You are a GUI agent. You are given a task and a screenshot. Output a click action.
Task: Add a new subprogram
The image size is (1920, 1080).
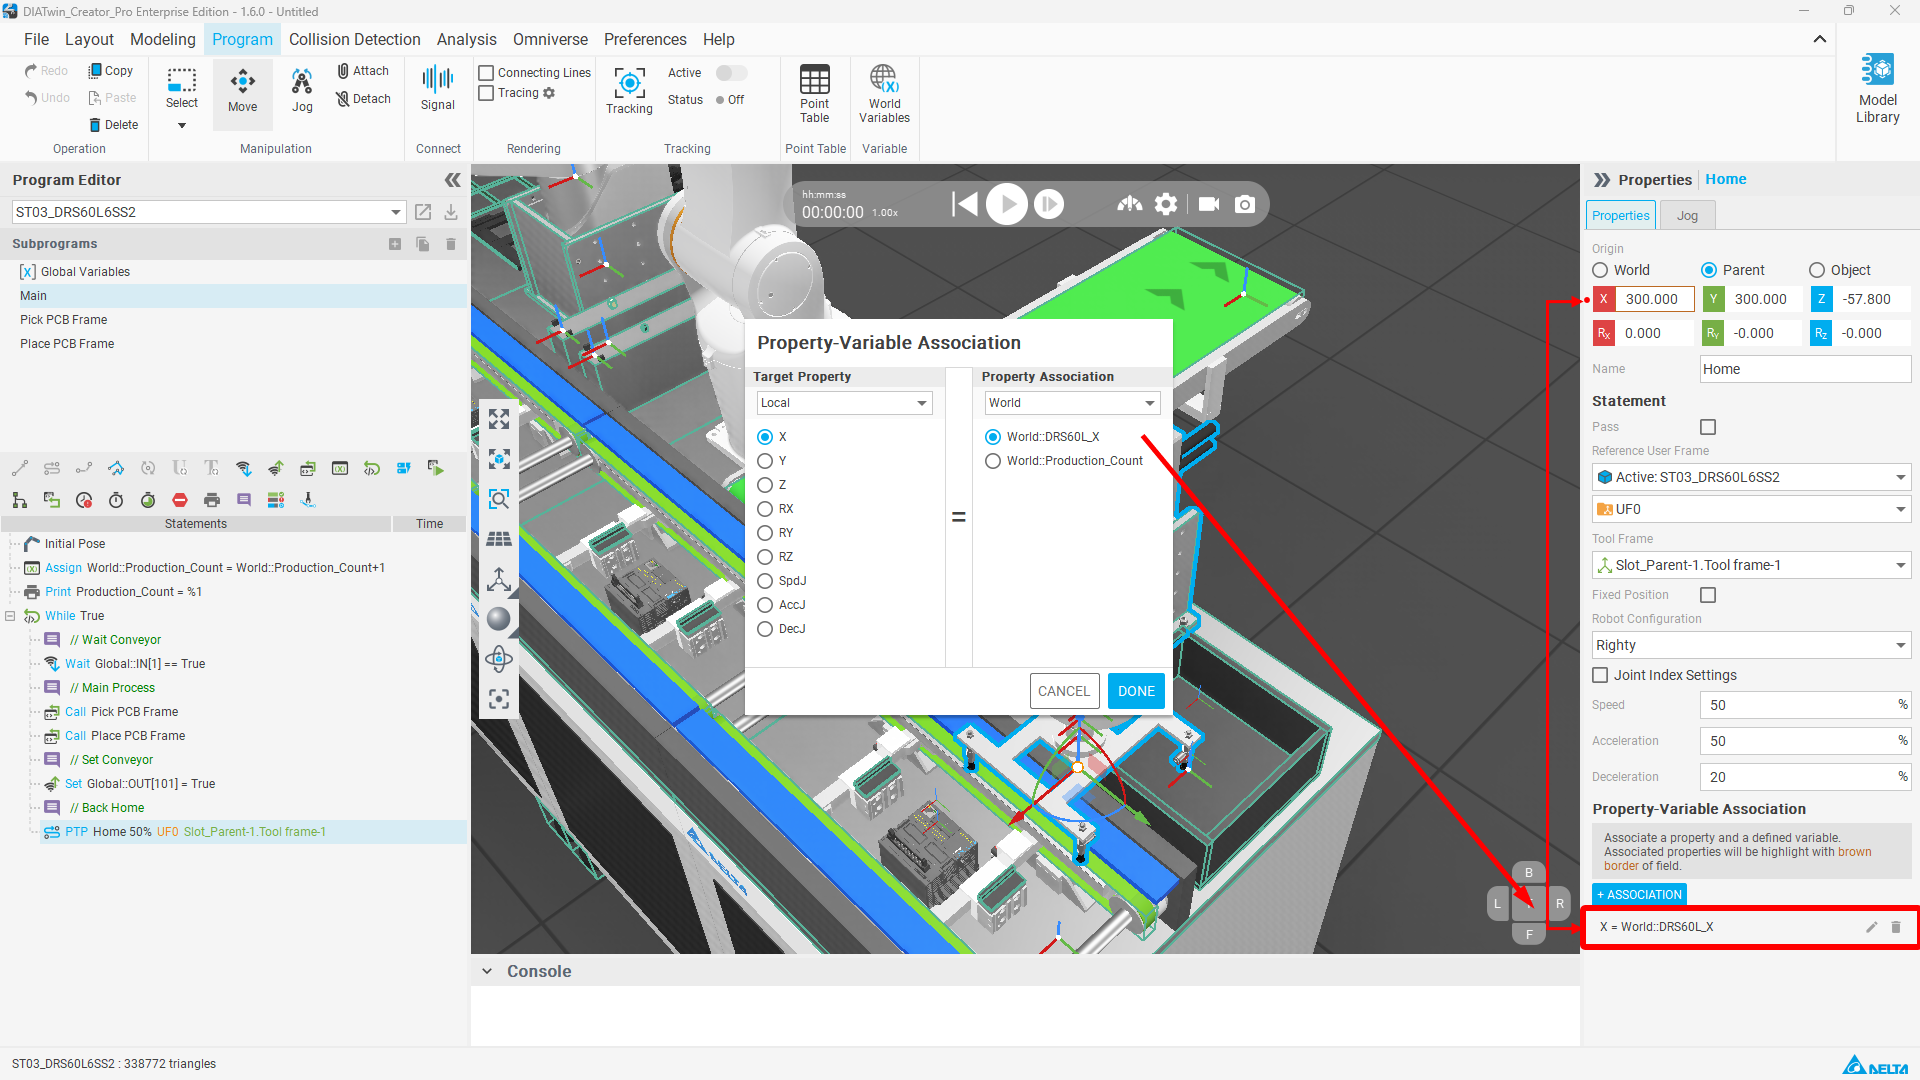tap(395, 244)
